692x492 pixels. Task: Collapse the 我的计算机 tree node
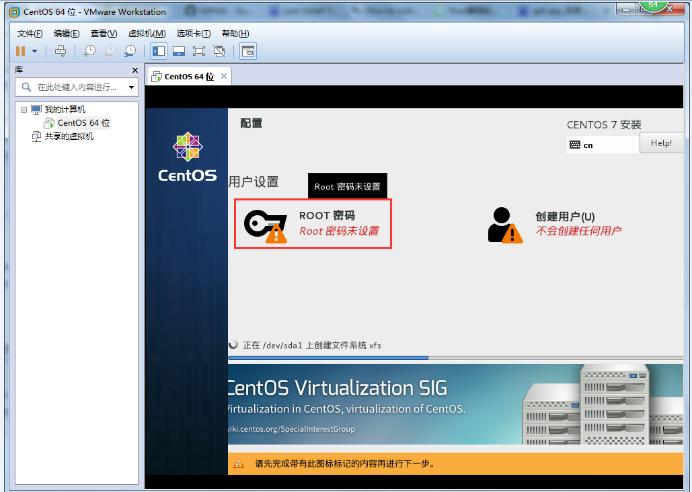(24, 109)
